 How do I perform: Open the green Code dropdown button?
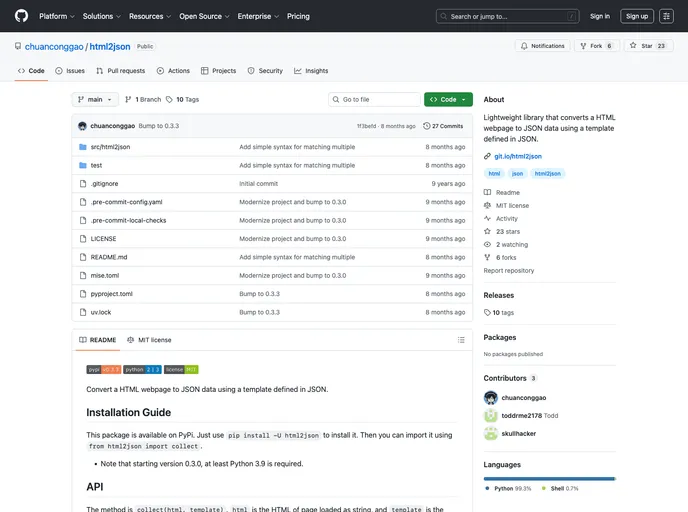point(447,100)
